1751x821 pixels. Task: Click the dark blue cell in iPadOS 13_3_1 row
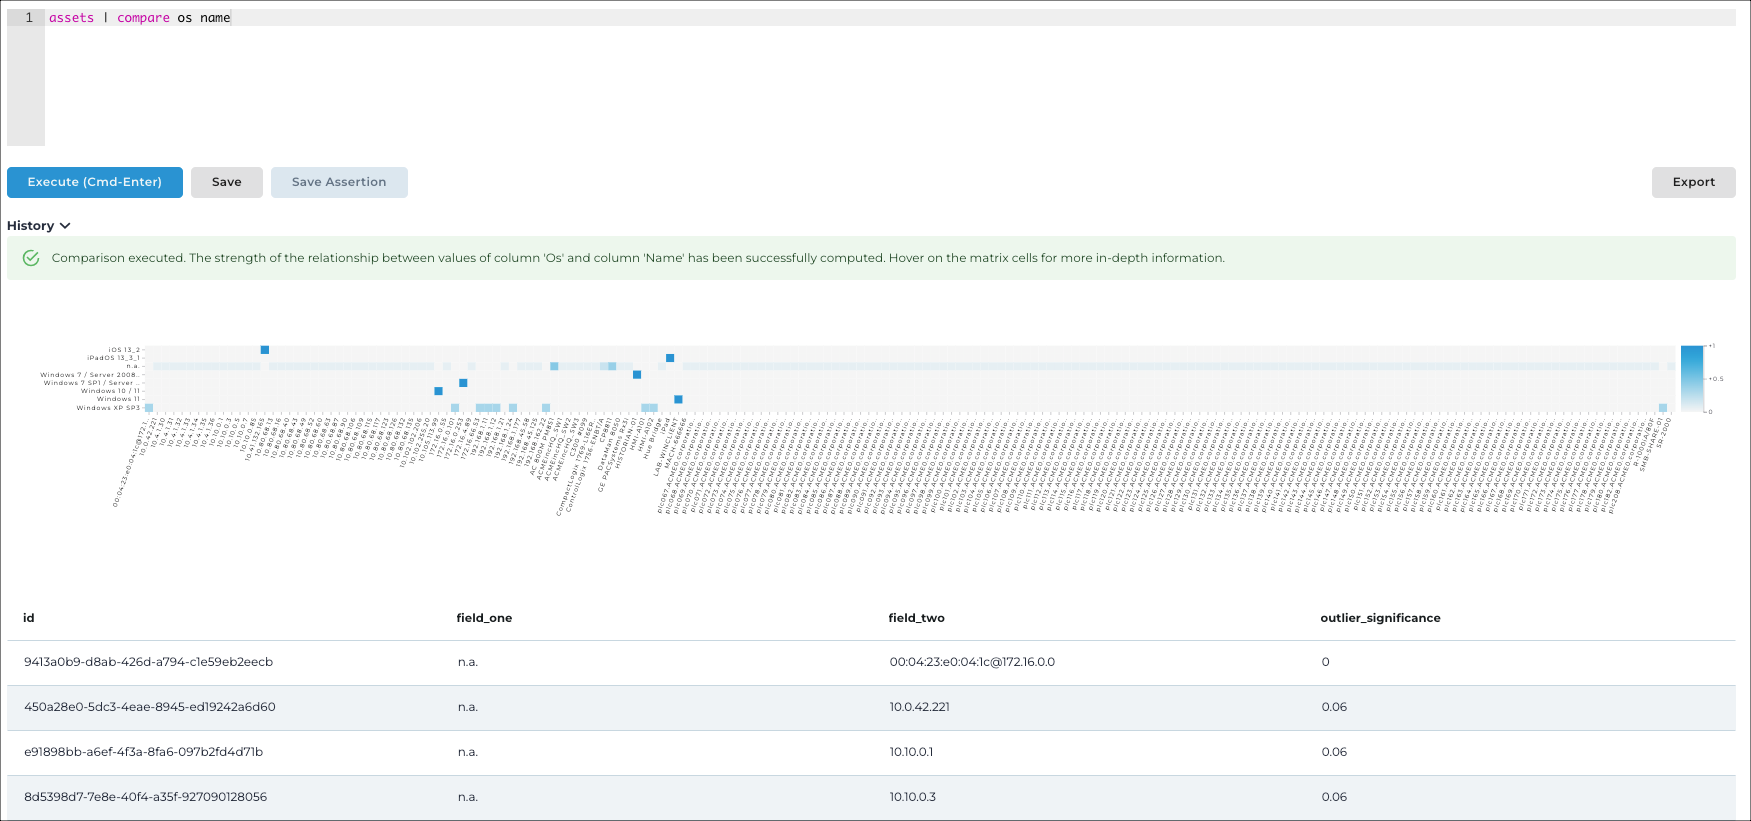[670, 358]
